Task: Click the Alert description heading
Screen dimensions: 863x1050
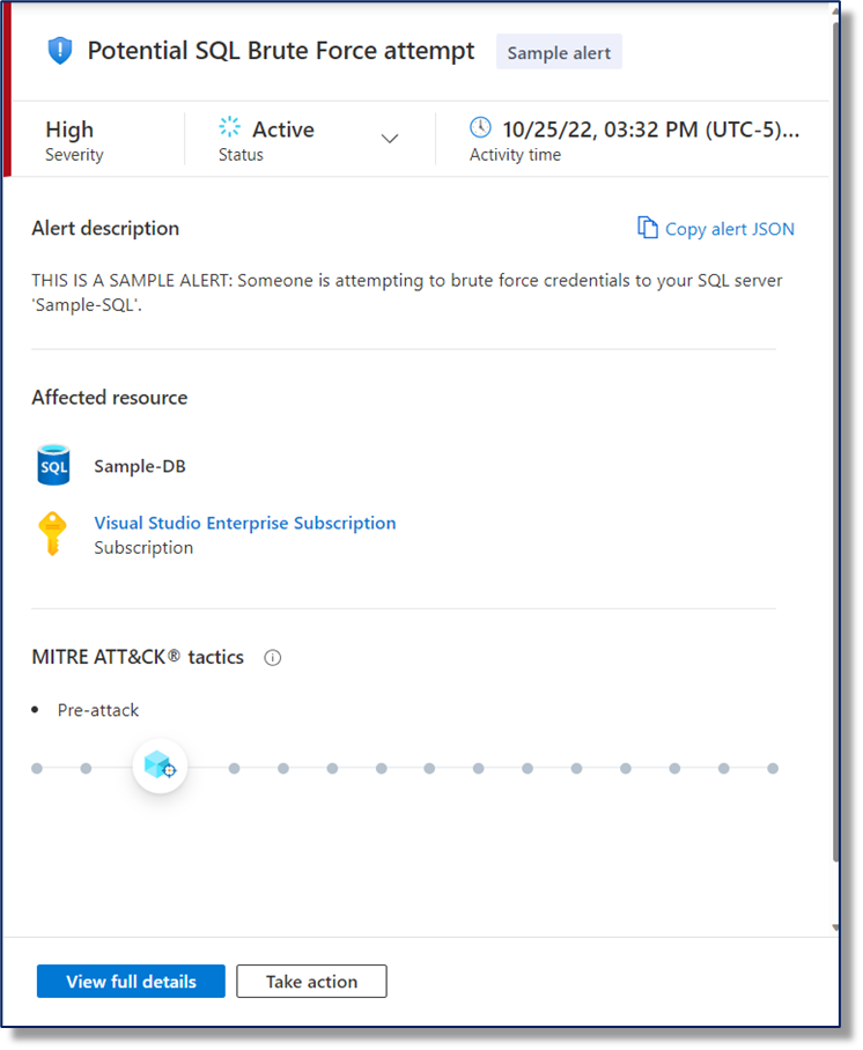Action: click(105, 228)
